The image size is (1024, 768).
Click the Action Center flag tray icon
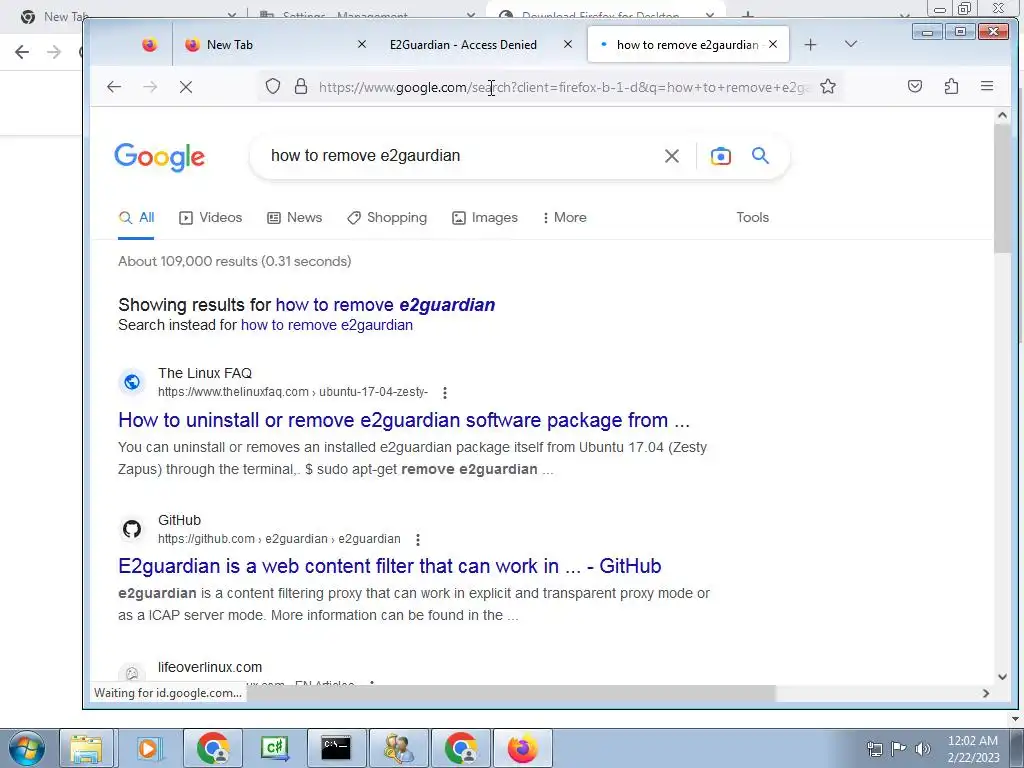(x=899, y=748)
